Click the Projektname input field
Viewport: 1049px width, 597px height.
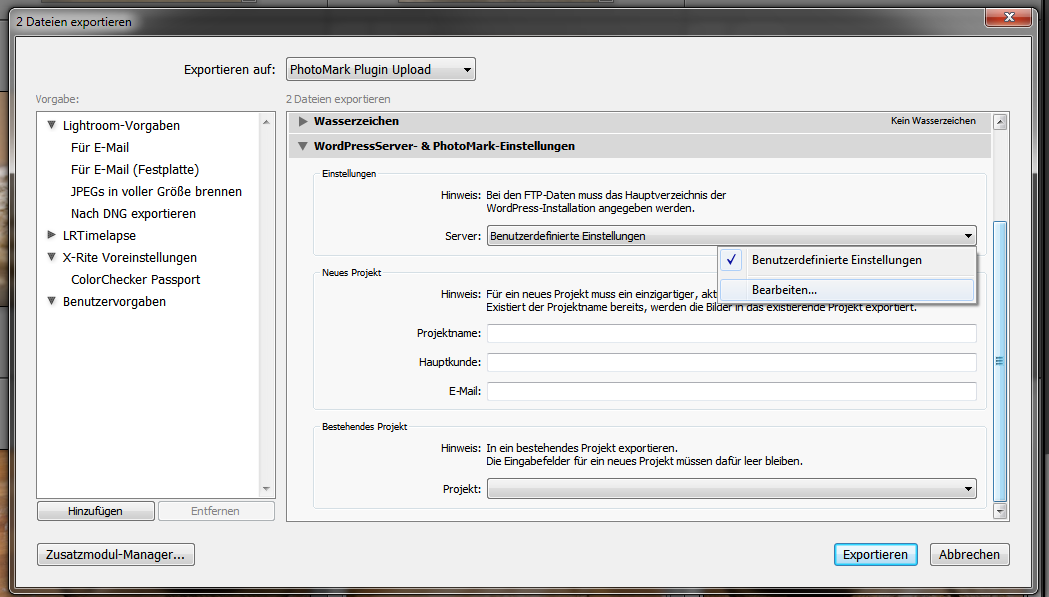coord(731,334)
